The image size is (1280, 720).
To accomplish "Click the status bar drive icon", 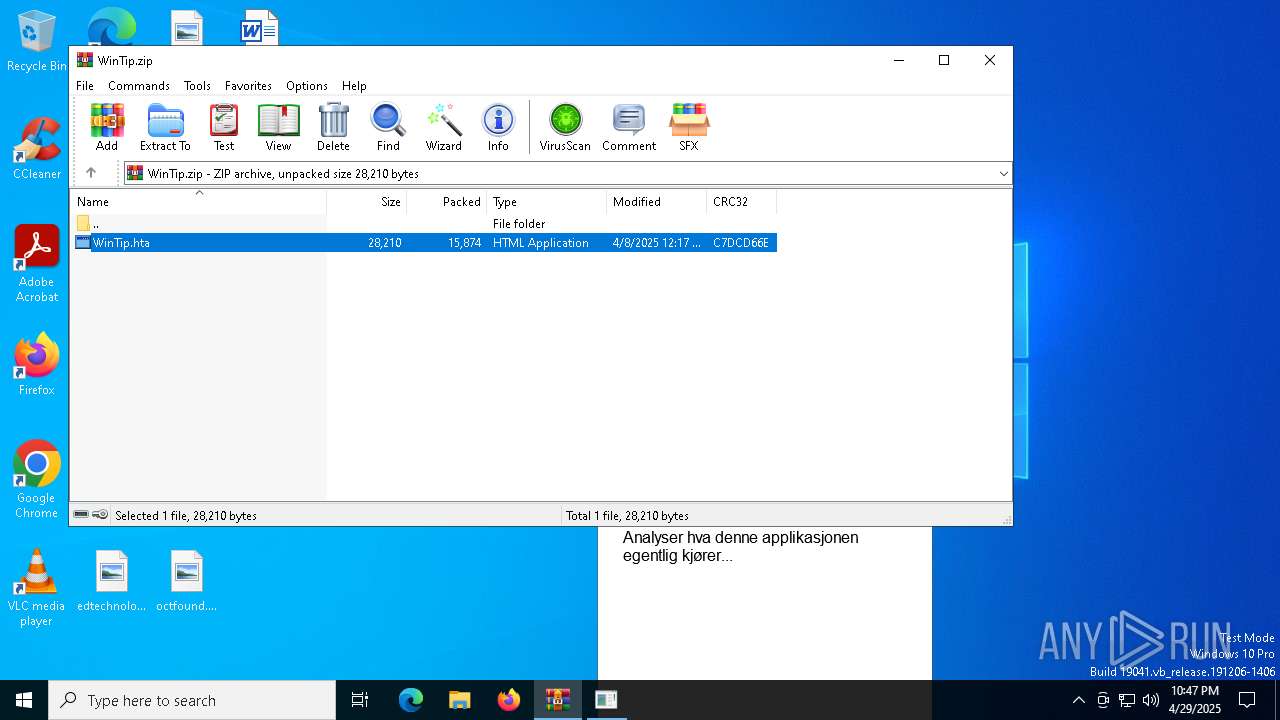I will (x=81, y=514).
